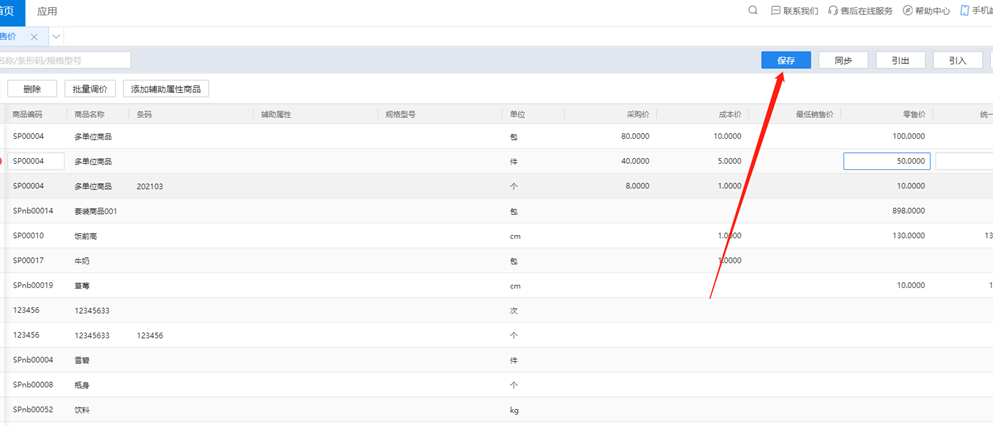Screen dimensions: 993x426
Task: Click the 删除 button
Action: [32, 89]
